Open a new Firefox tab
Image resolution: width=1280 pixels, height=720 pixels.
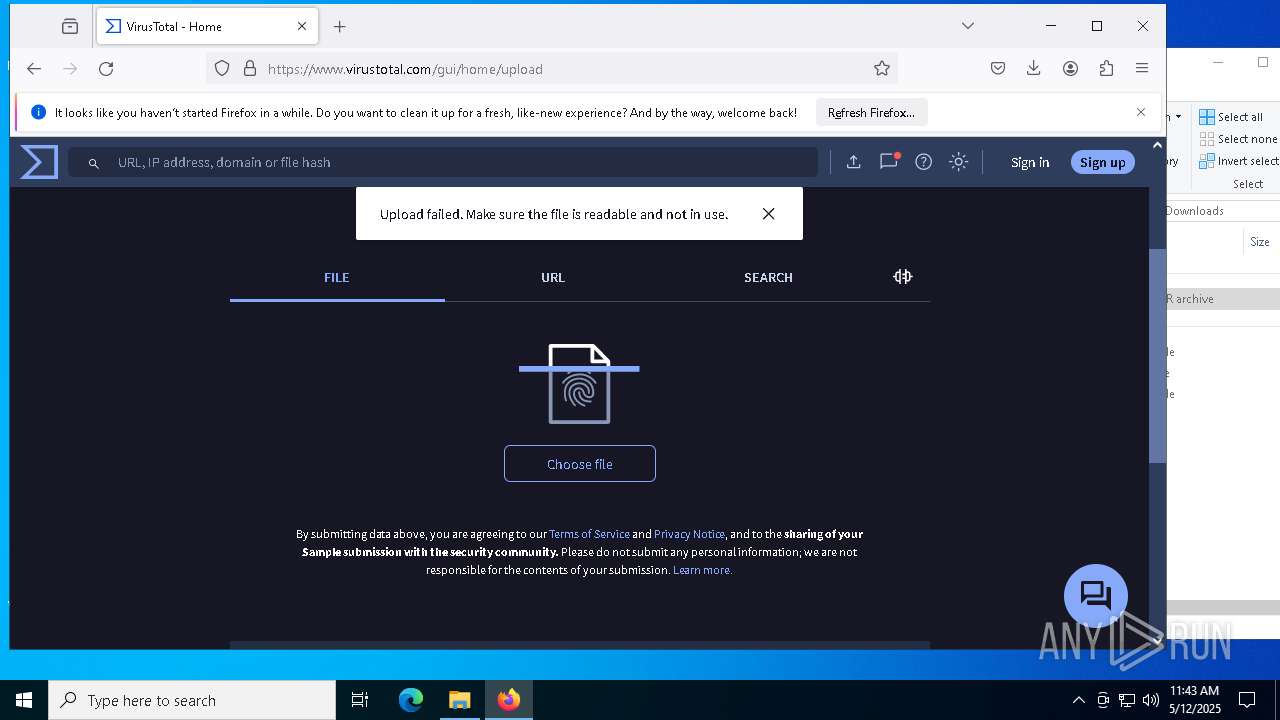pyautogui.click(x=340, y=27)
